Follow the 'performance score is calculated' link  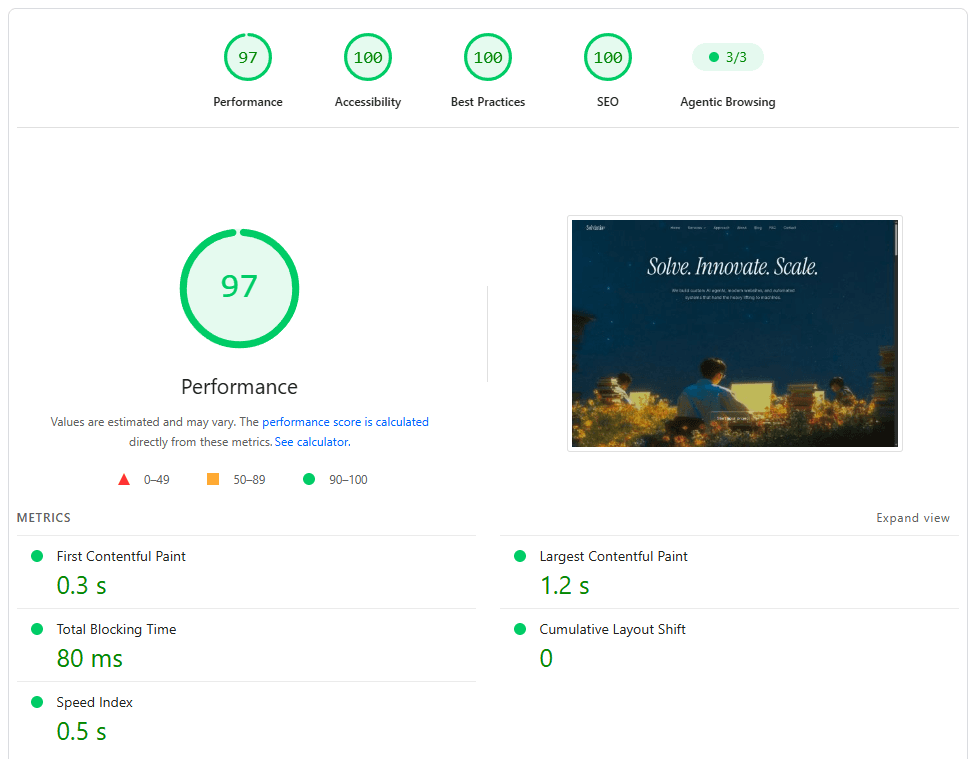(345, 422)
